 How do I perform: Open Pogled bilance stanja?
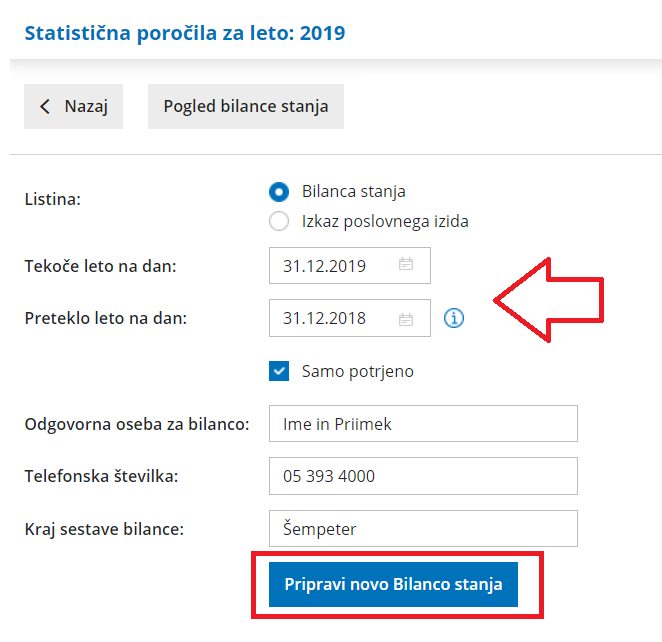click(246, 106)
